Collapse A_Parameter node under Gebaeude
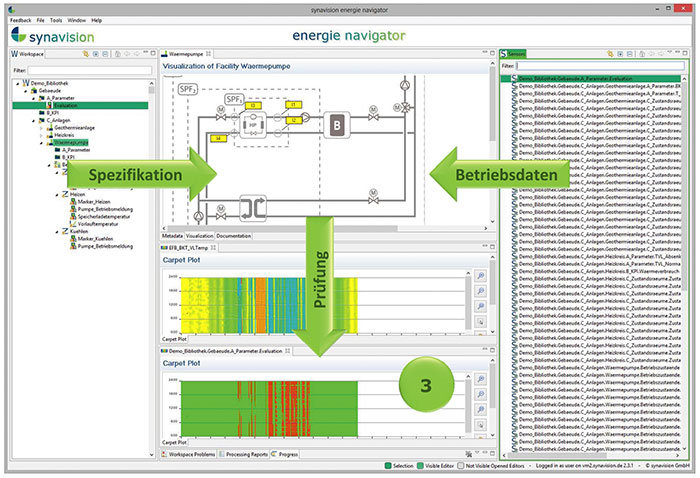The image size is (700, 478). click(x=34, y=98)
